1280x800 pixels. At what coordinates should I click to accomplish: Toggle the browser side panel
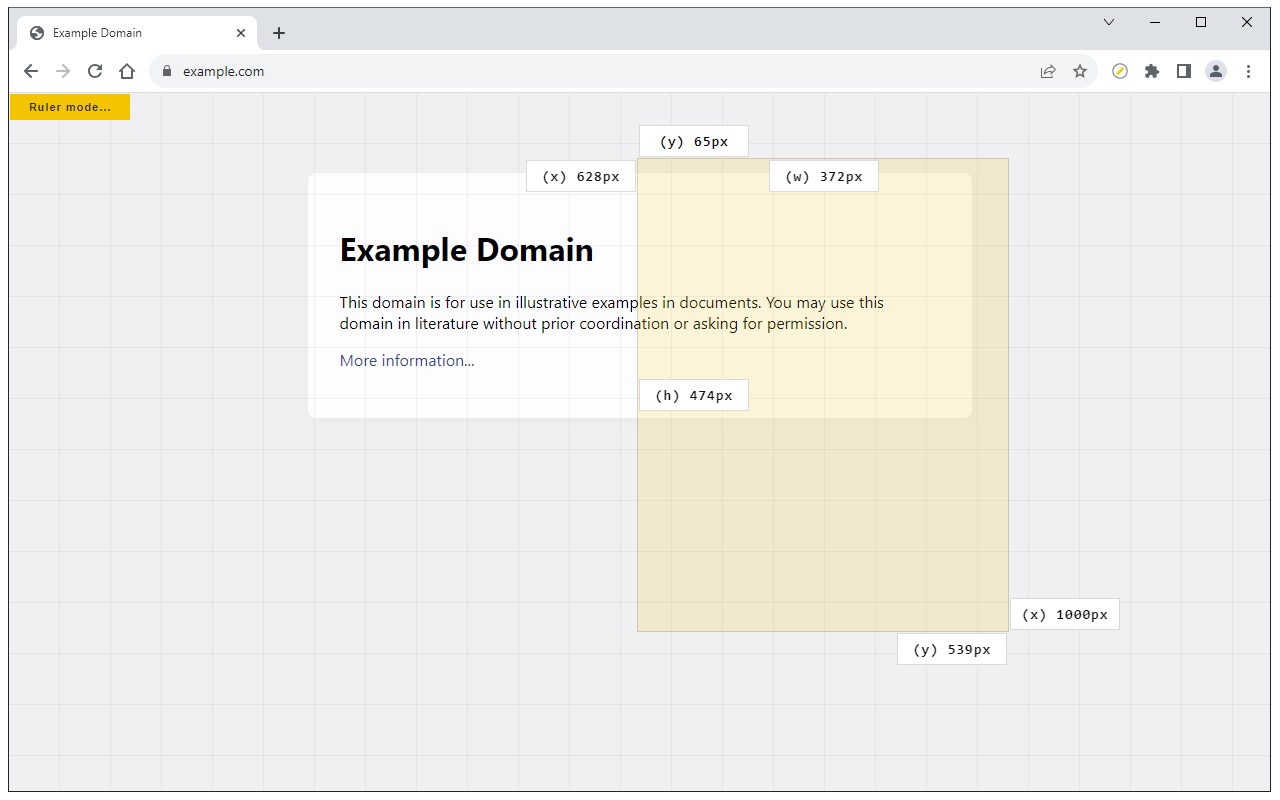(x=1184, y=71)
